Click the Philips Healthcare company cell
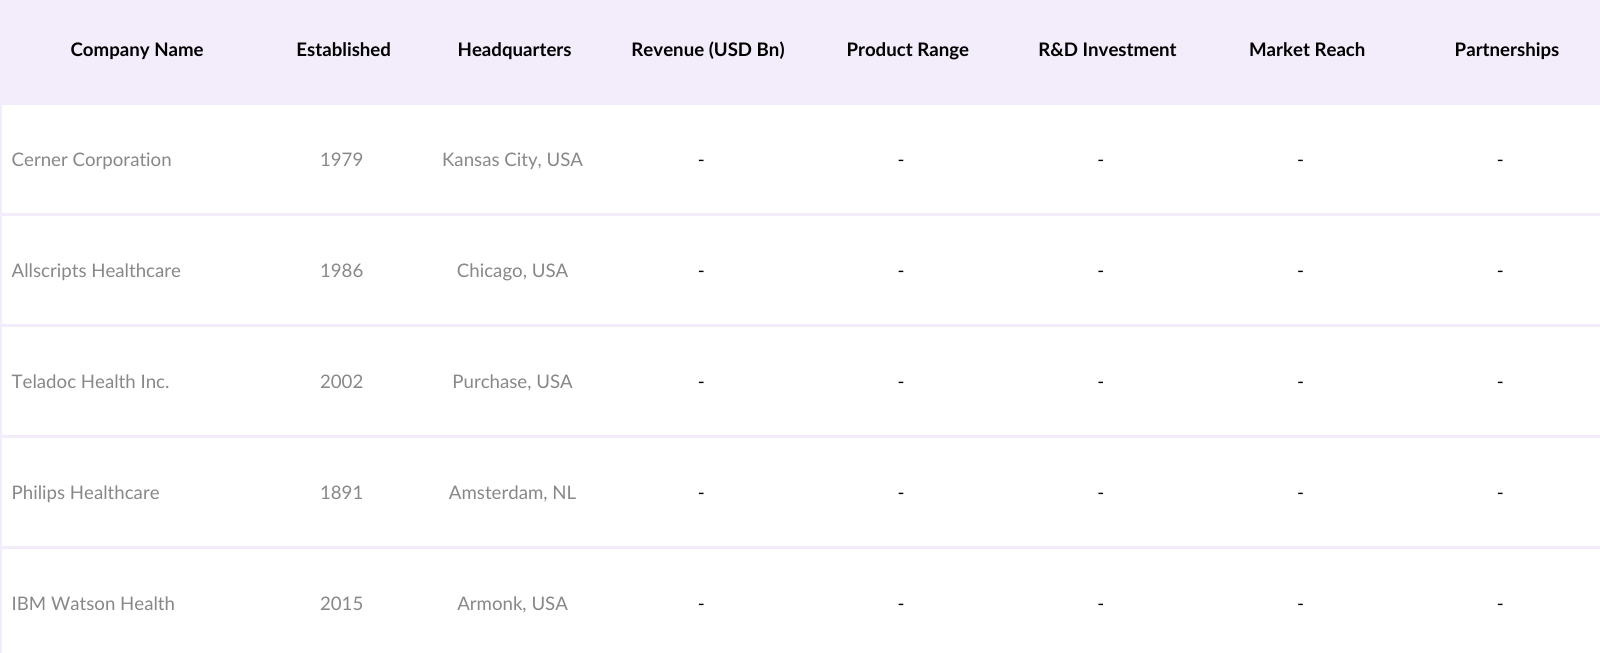 click(85, 493)
